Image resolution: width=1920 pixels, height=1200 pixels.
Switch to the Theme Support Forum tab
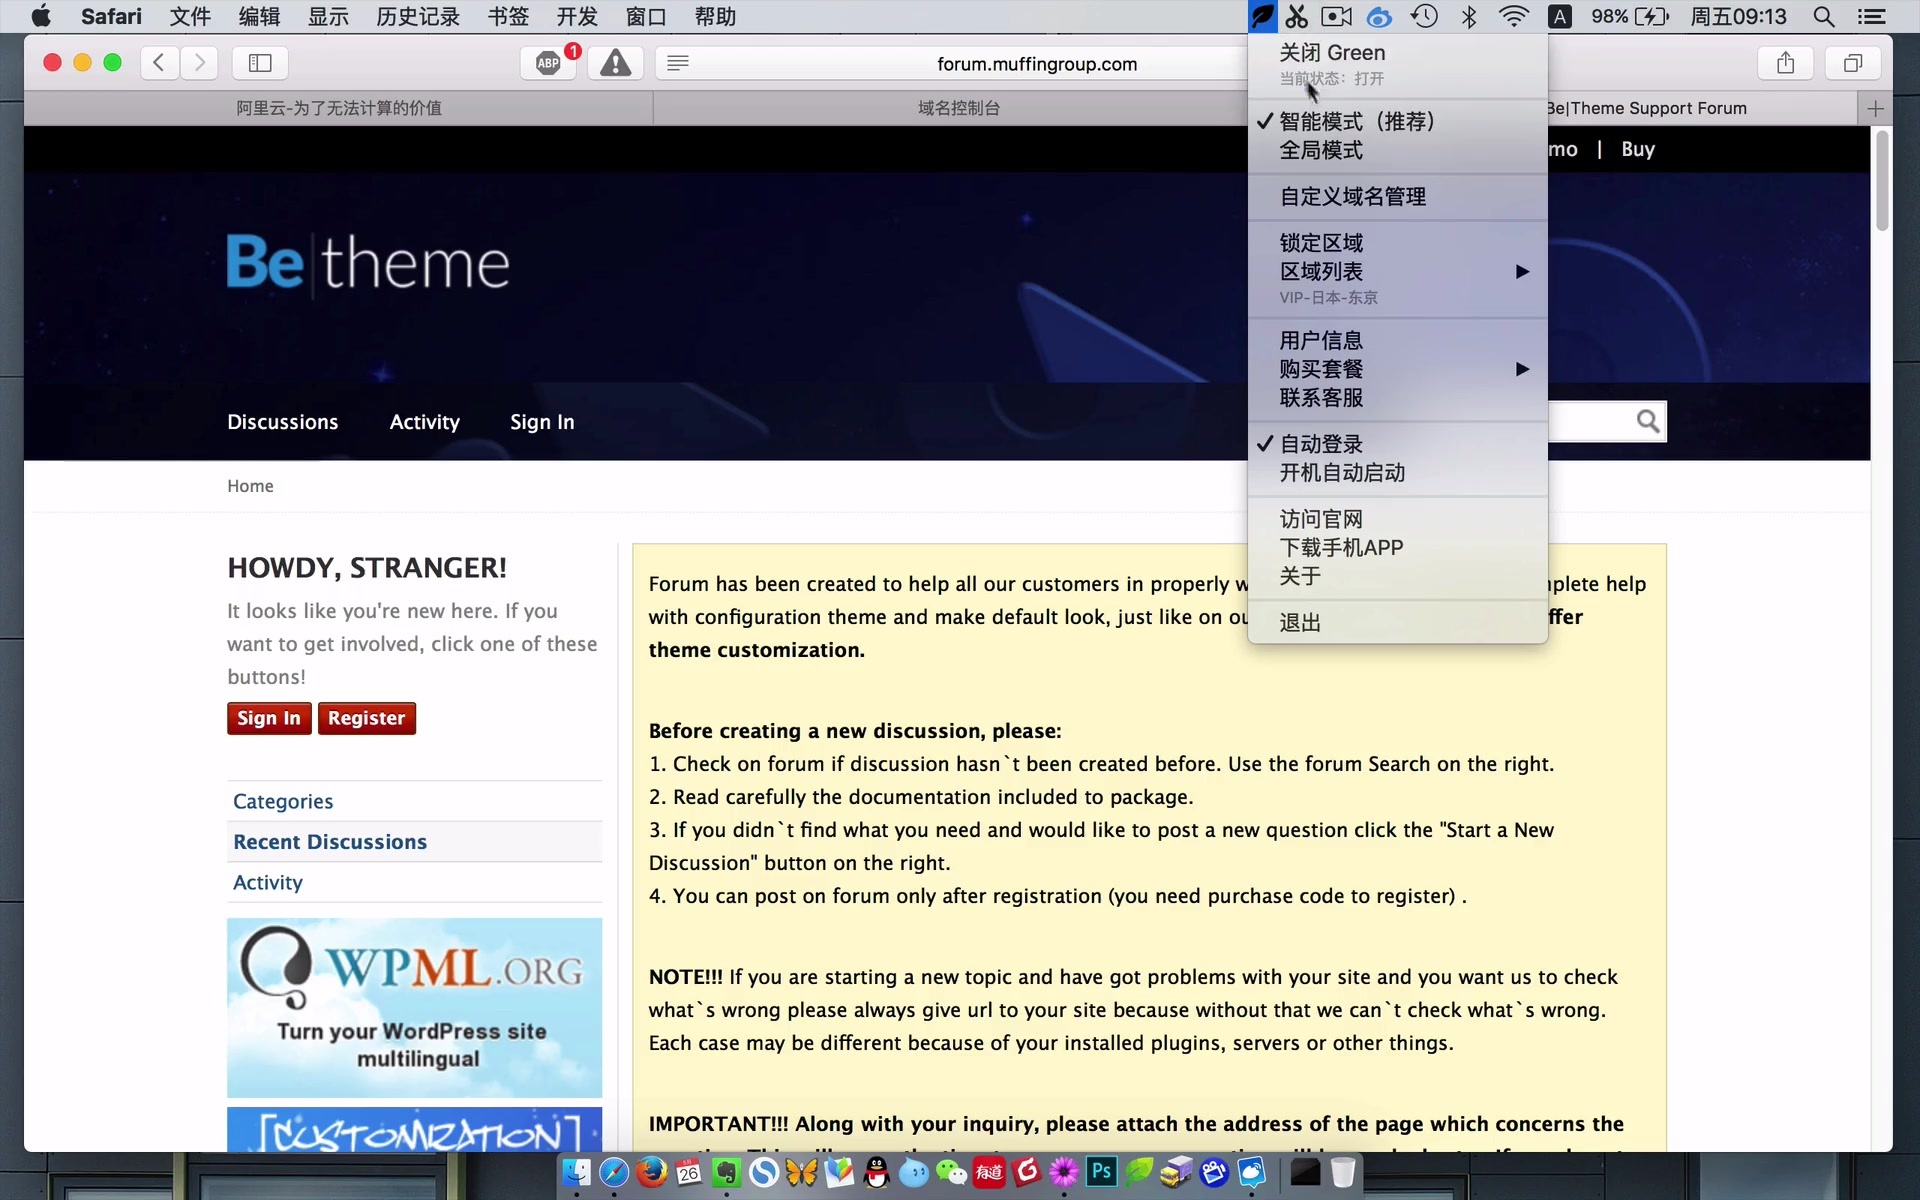pos(1646,108)
